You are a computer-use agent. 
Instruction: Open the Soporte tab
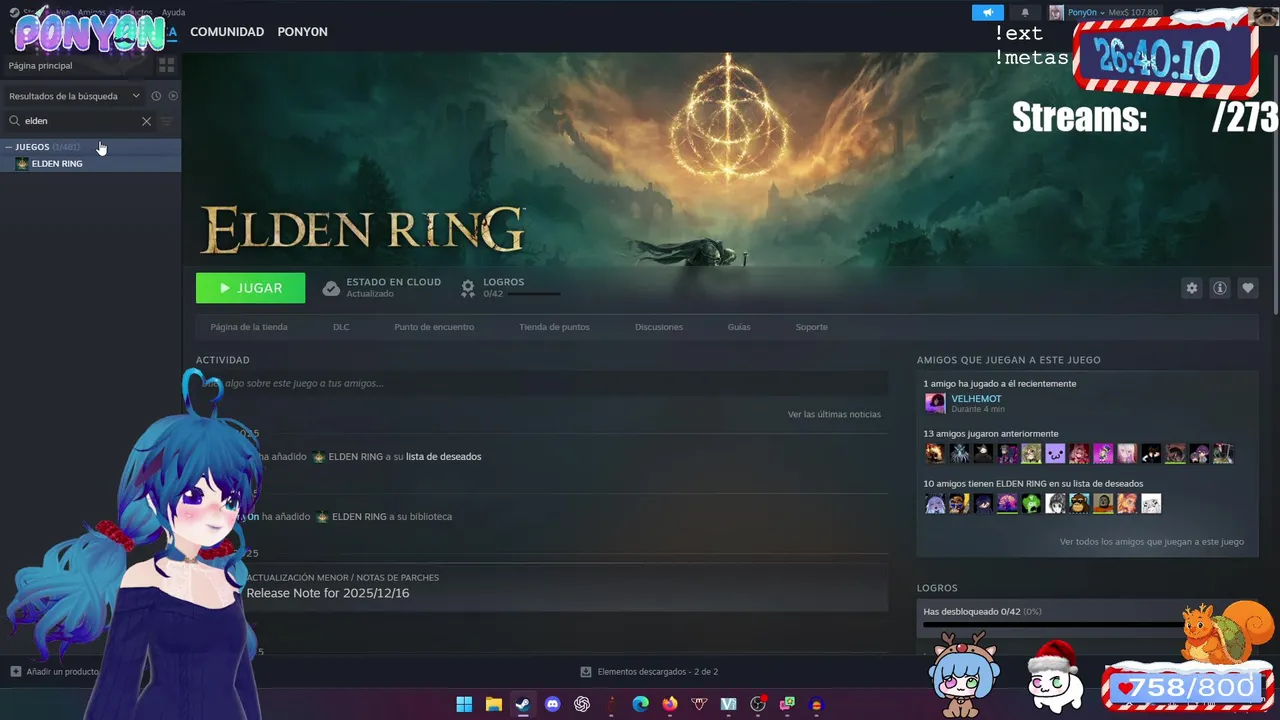811,327
